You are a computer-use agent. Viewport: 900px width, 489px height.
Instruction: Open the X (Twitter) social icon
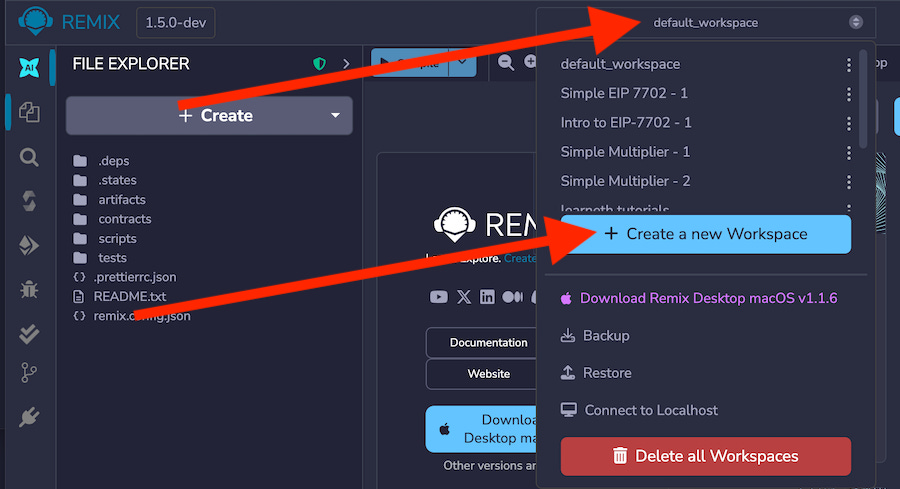point(464,297)
